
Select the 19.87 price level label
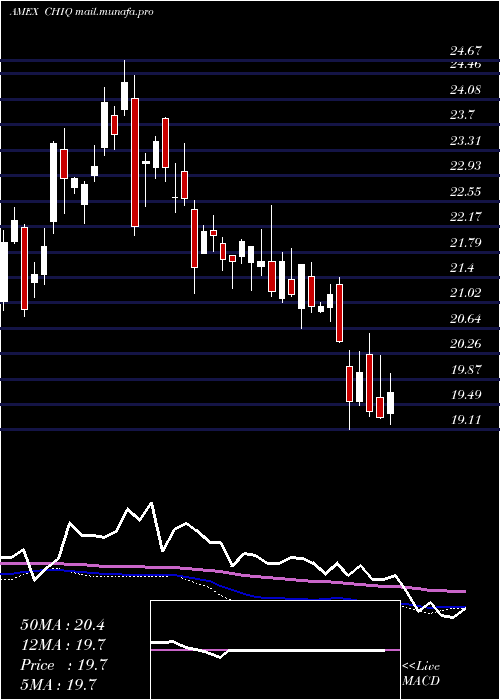pyautogui.click(x=466, y=369)
